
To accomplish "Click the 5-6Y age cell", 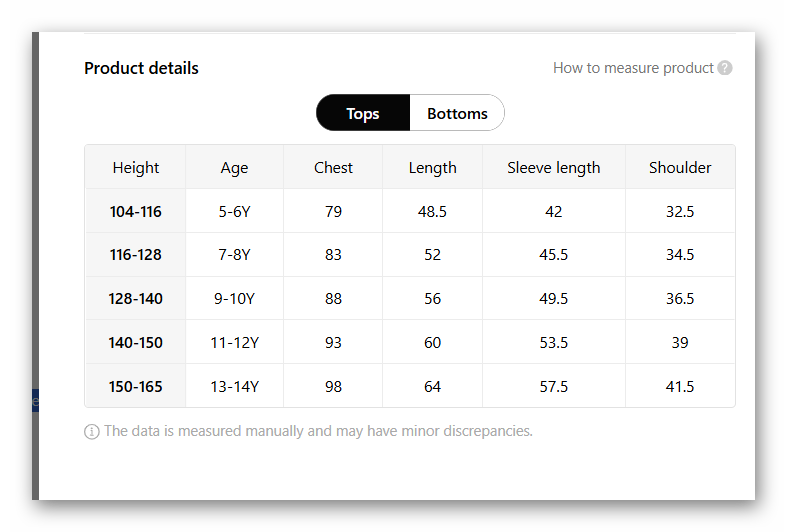I will (x=234, y=211).
